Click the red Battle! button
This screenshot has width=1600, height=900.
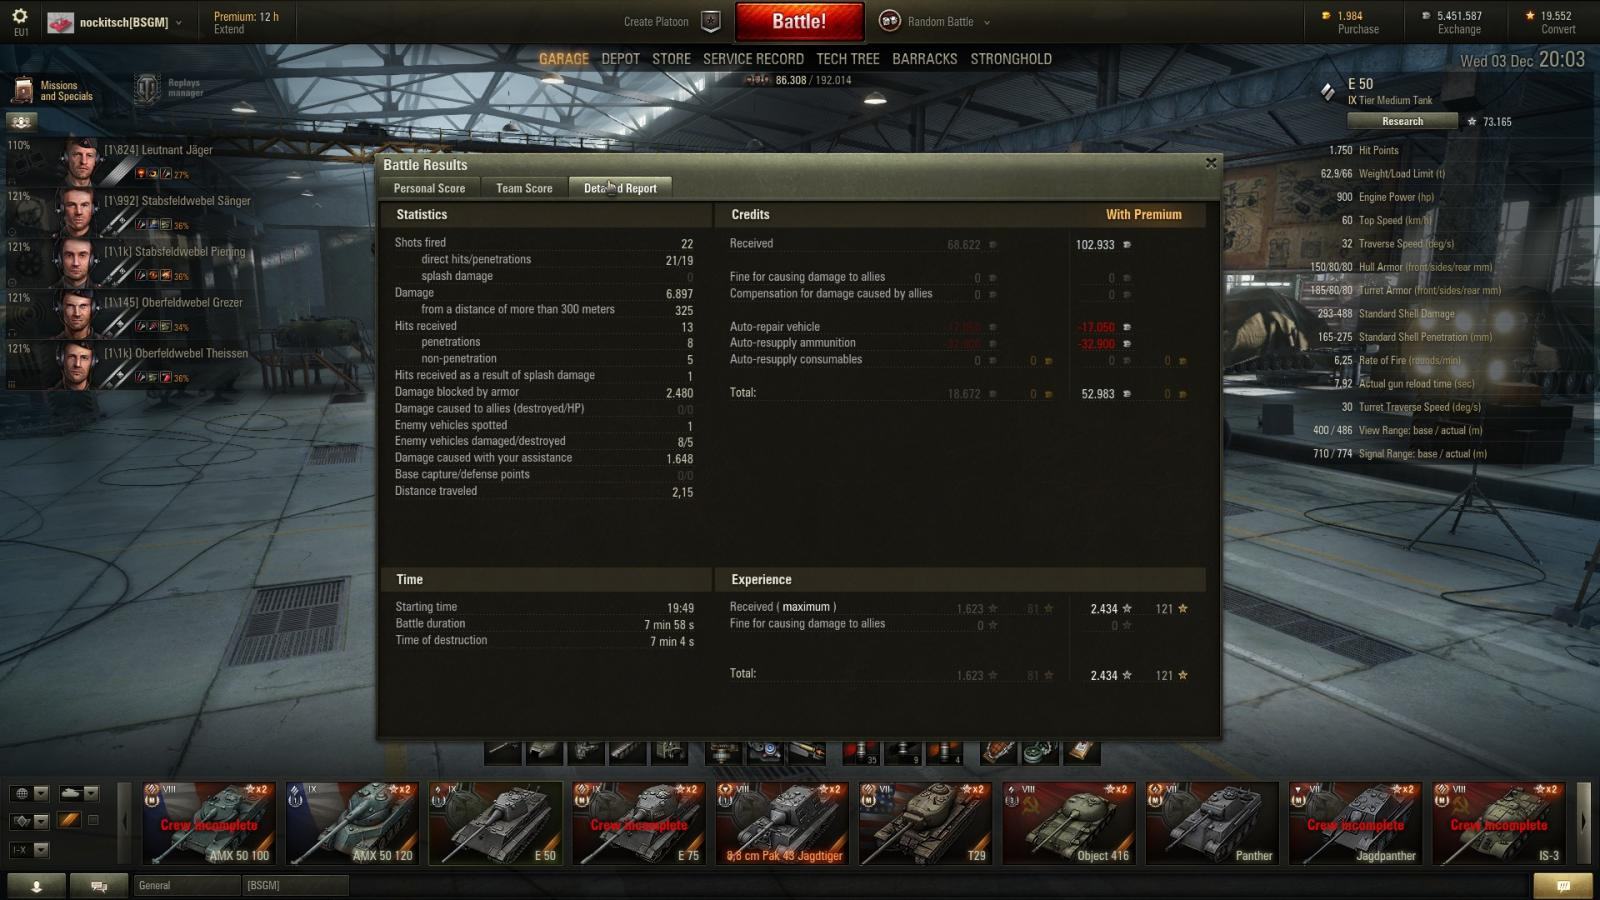(x=799, y=21)
